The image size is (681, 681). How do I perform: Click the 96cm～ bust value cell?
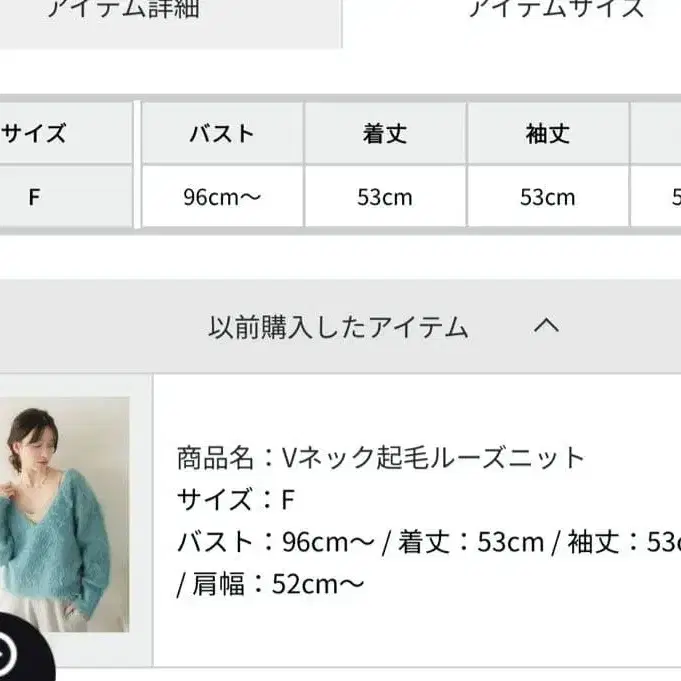point(222,197)
